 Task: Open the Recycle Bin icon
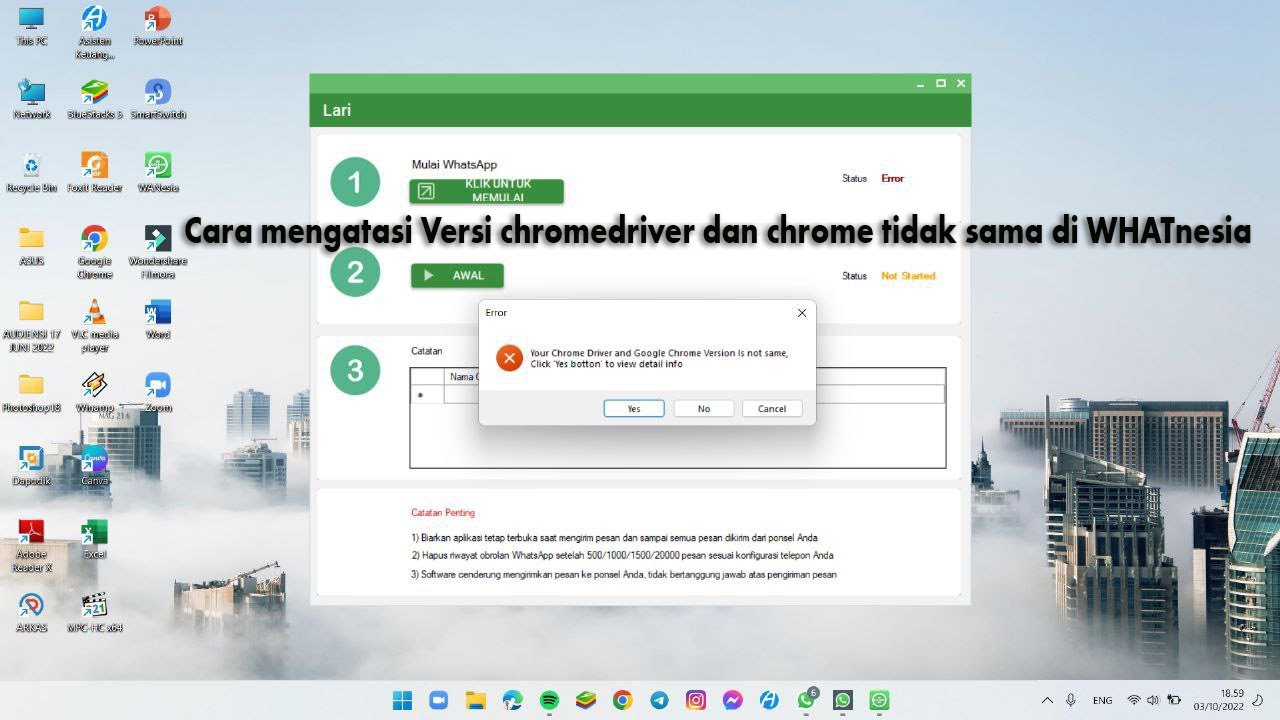(x=32, y=172)
